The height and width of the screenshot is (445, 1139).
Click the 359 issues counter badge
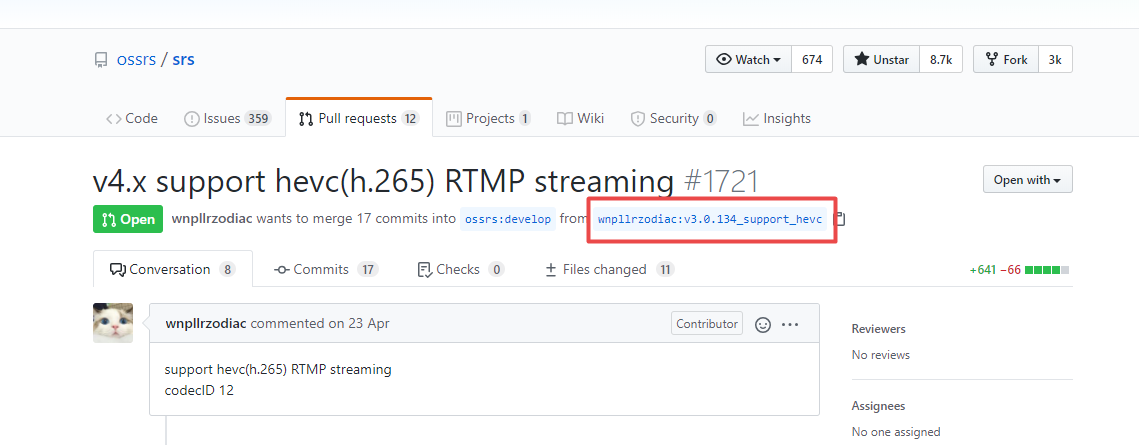pyautogui.click(x=258, y=118)
